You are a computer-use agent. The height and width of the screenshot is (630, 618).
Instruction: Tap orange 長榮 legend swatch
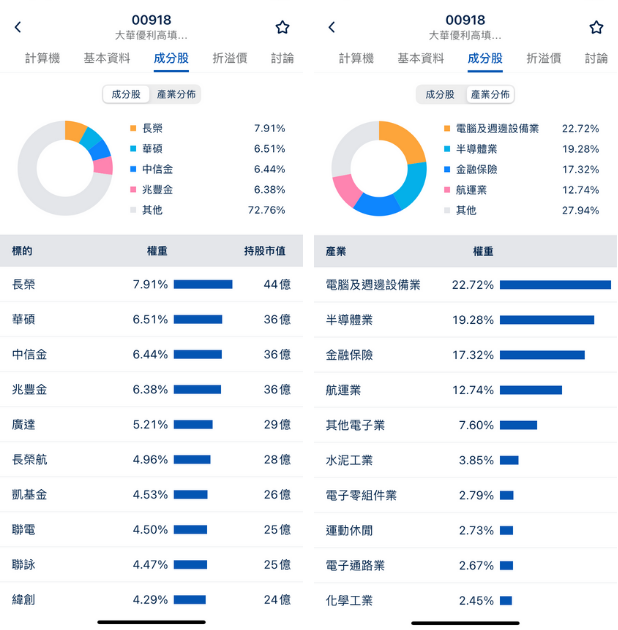(133, 128)
